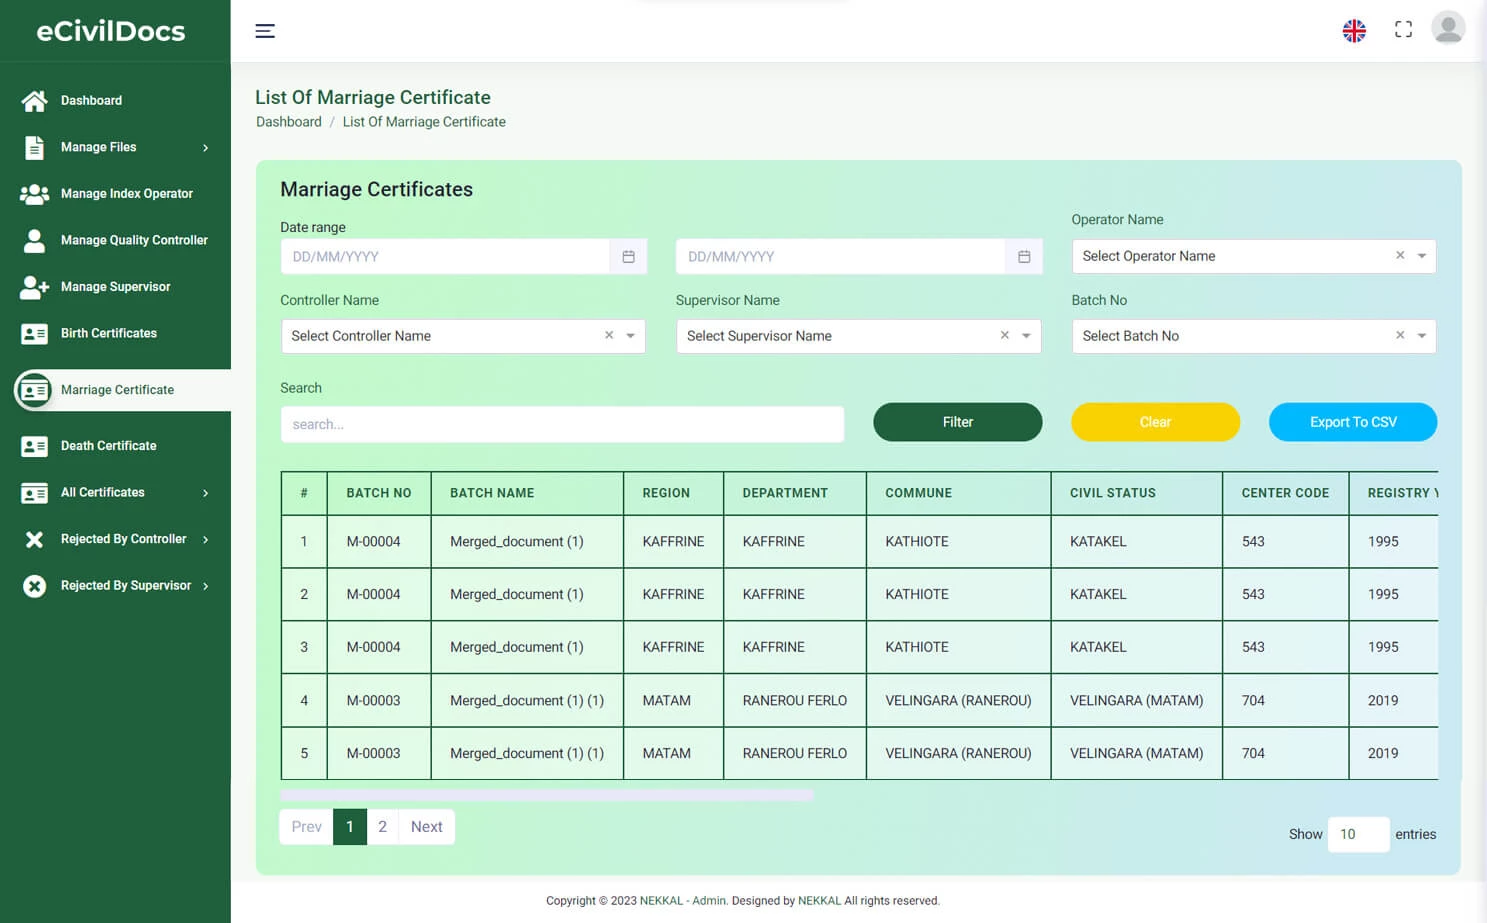Select Marriage Certificate in the sidebar
1487x923 pixels.
coord(116,390)
